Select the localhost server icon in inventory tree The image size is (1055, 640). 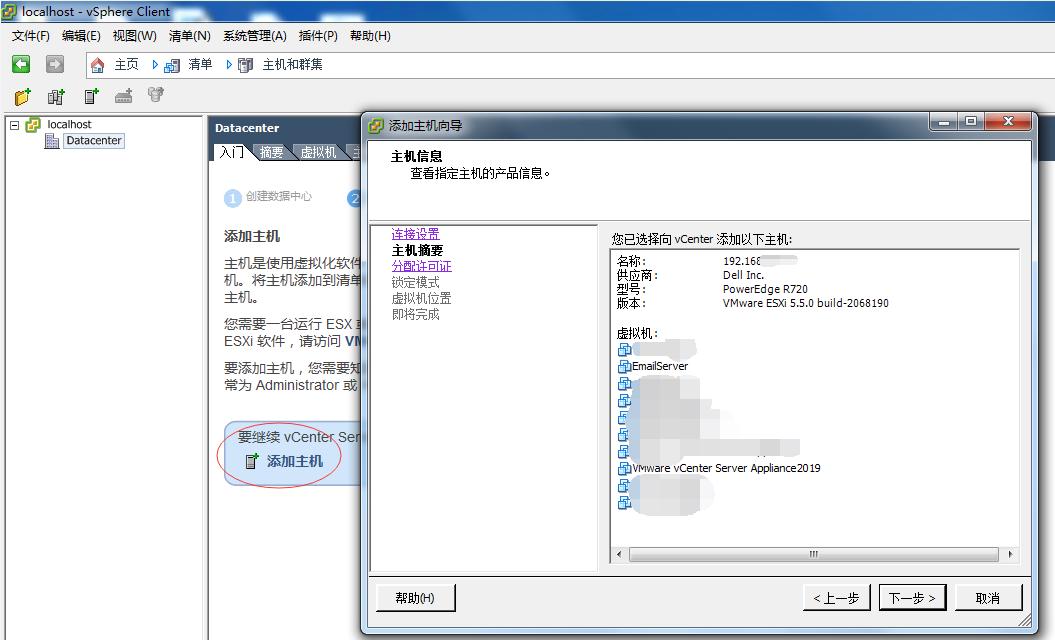[x=30, y=124]
